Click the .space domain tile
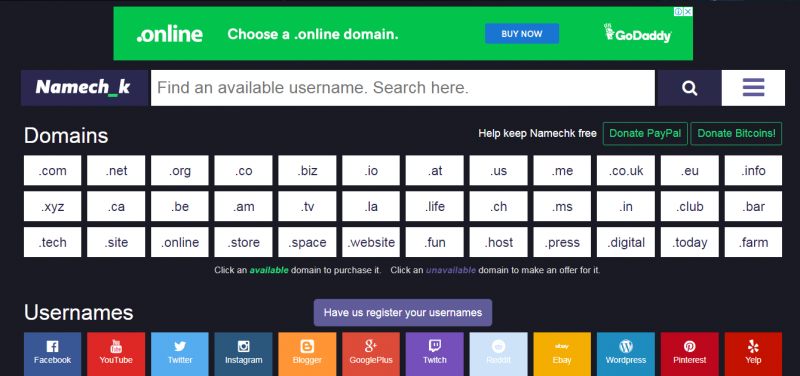This screenshot has width=800, height=376. [307, 242]
